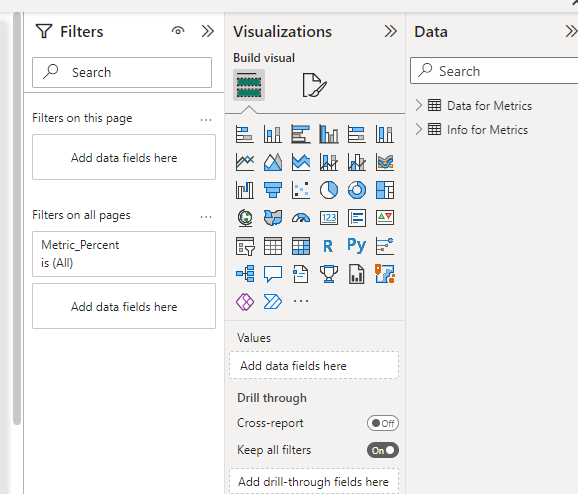
Task: Select the funnel chart visual
Action: pyautogui.click(x=273, y=190)
